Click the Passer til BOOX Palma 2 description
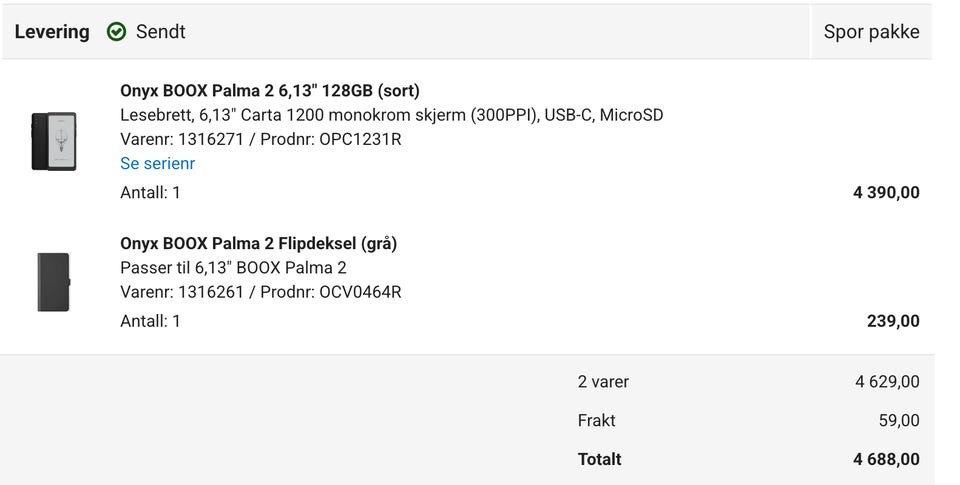Viewport: 960px width, 485px height. tap(233, 268)
